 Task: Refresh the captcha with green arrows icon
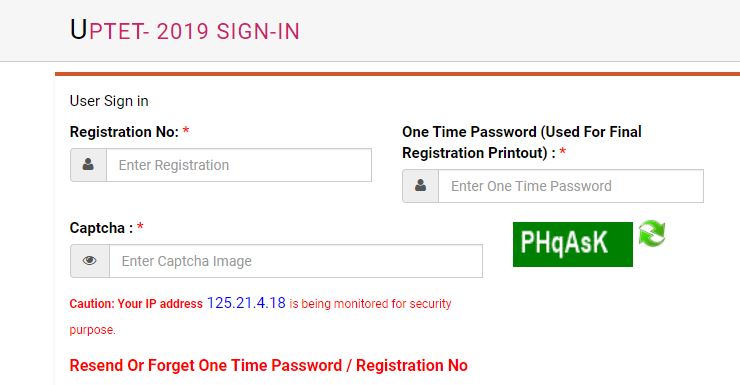click(x=652, y=234)
